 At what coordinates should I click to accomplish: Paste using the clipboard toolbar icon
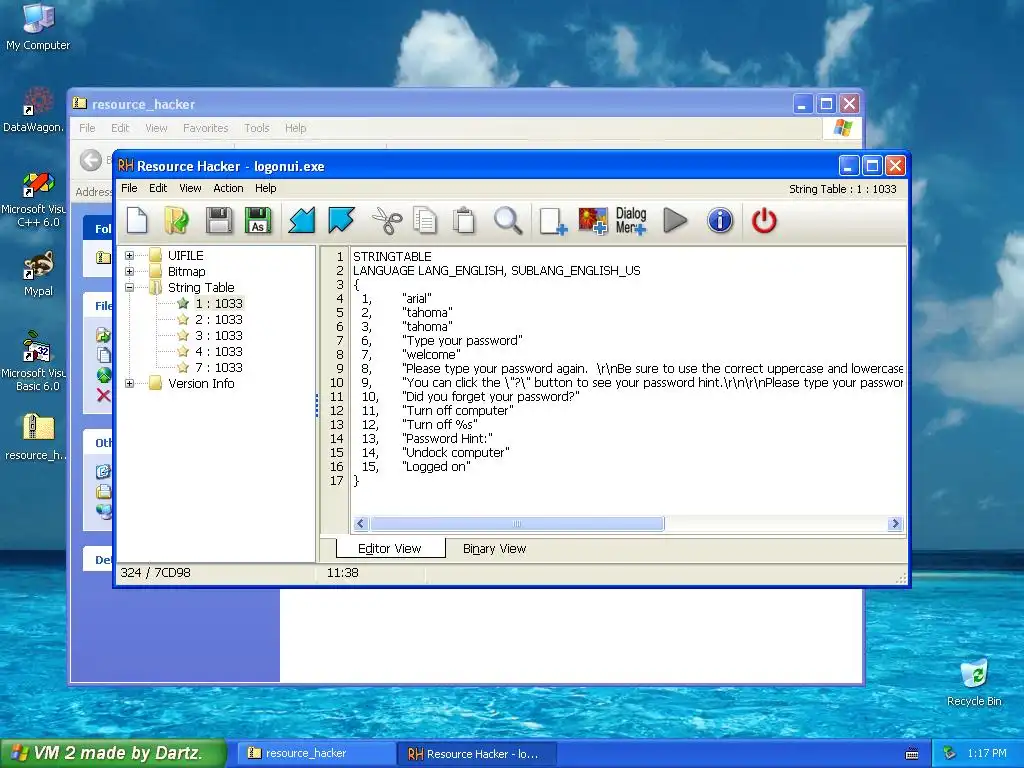[x=464, y=221]
